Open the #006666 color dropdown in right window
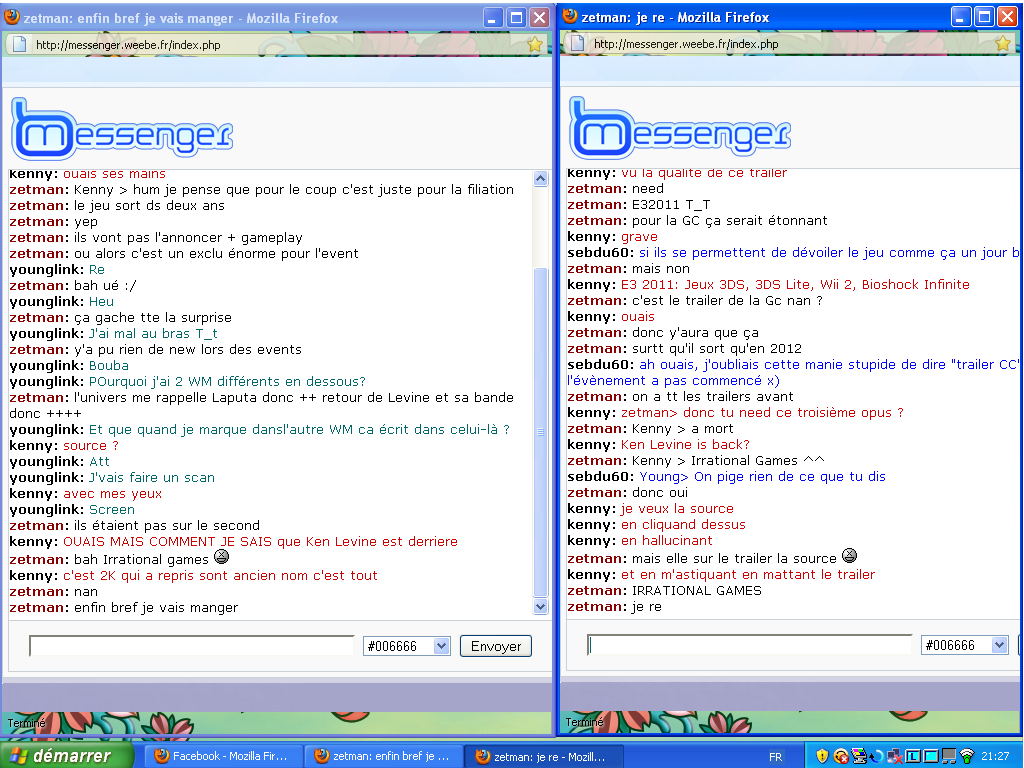Viewport: 1024px width, 768px height. (x=965, y=645)
